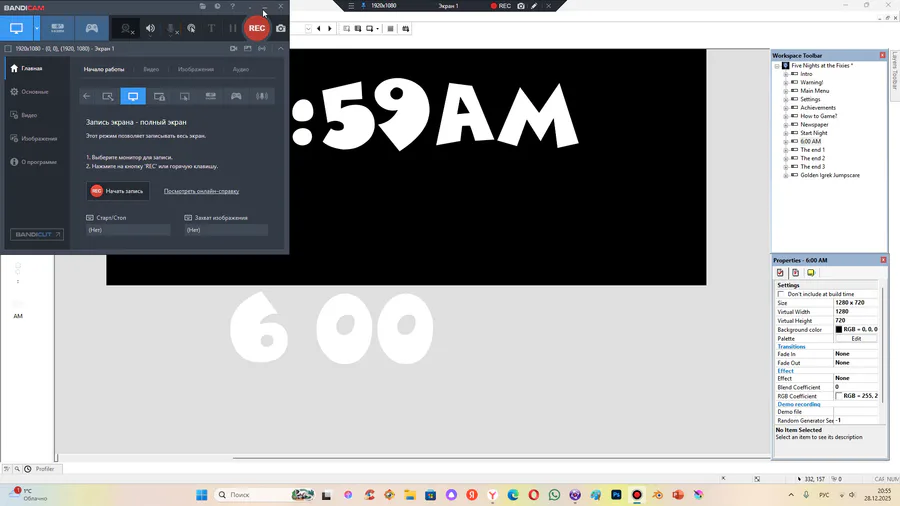This screenshot has width=900, height=506.
Task: Toggle webcam overlay in Bandicam toolbar
Action: coord(126,28)
